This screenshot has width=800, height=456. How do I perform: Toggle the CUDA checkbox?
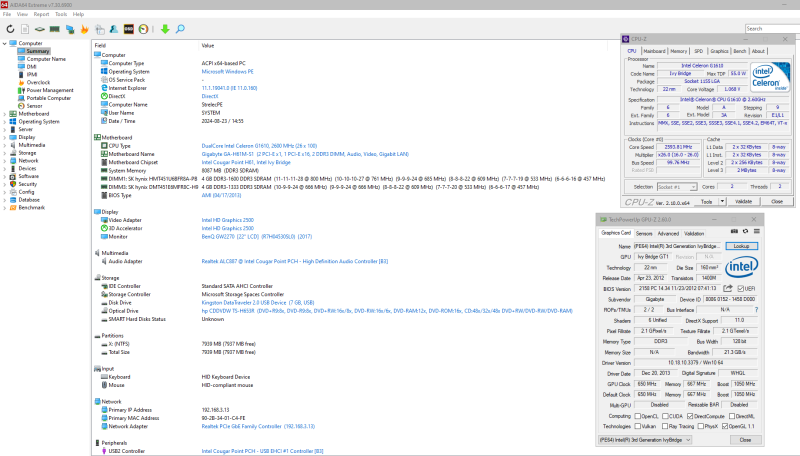[665, 416]
